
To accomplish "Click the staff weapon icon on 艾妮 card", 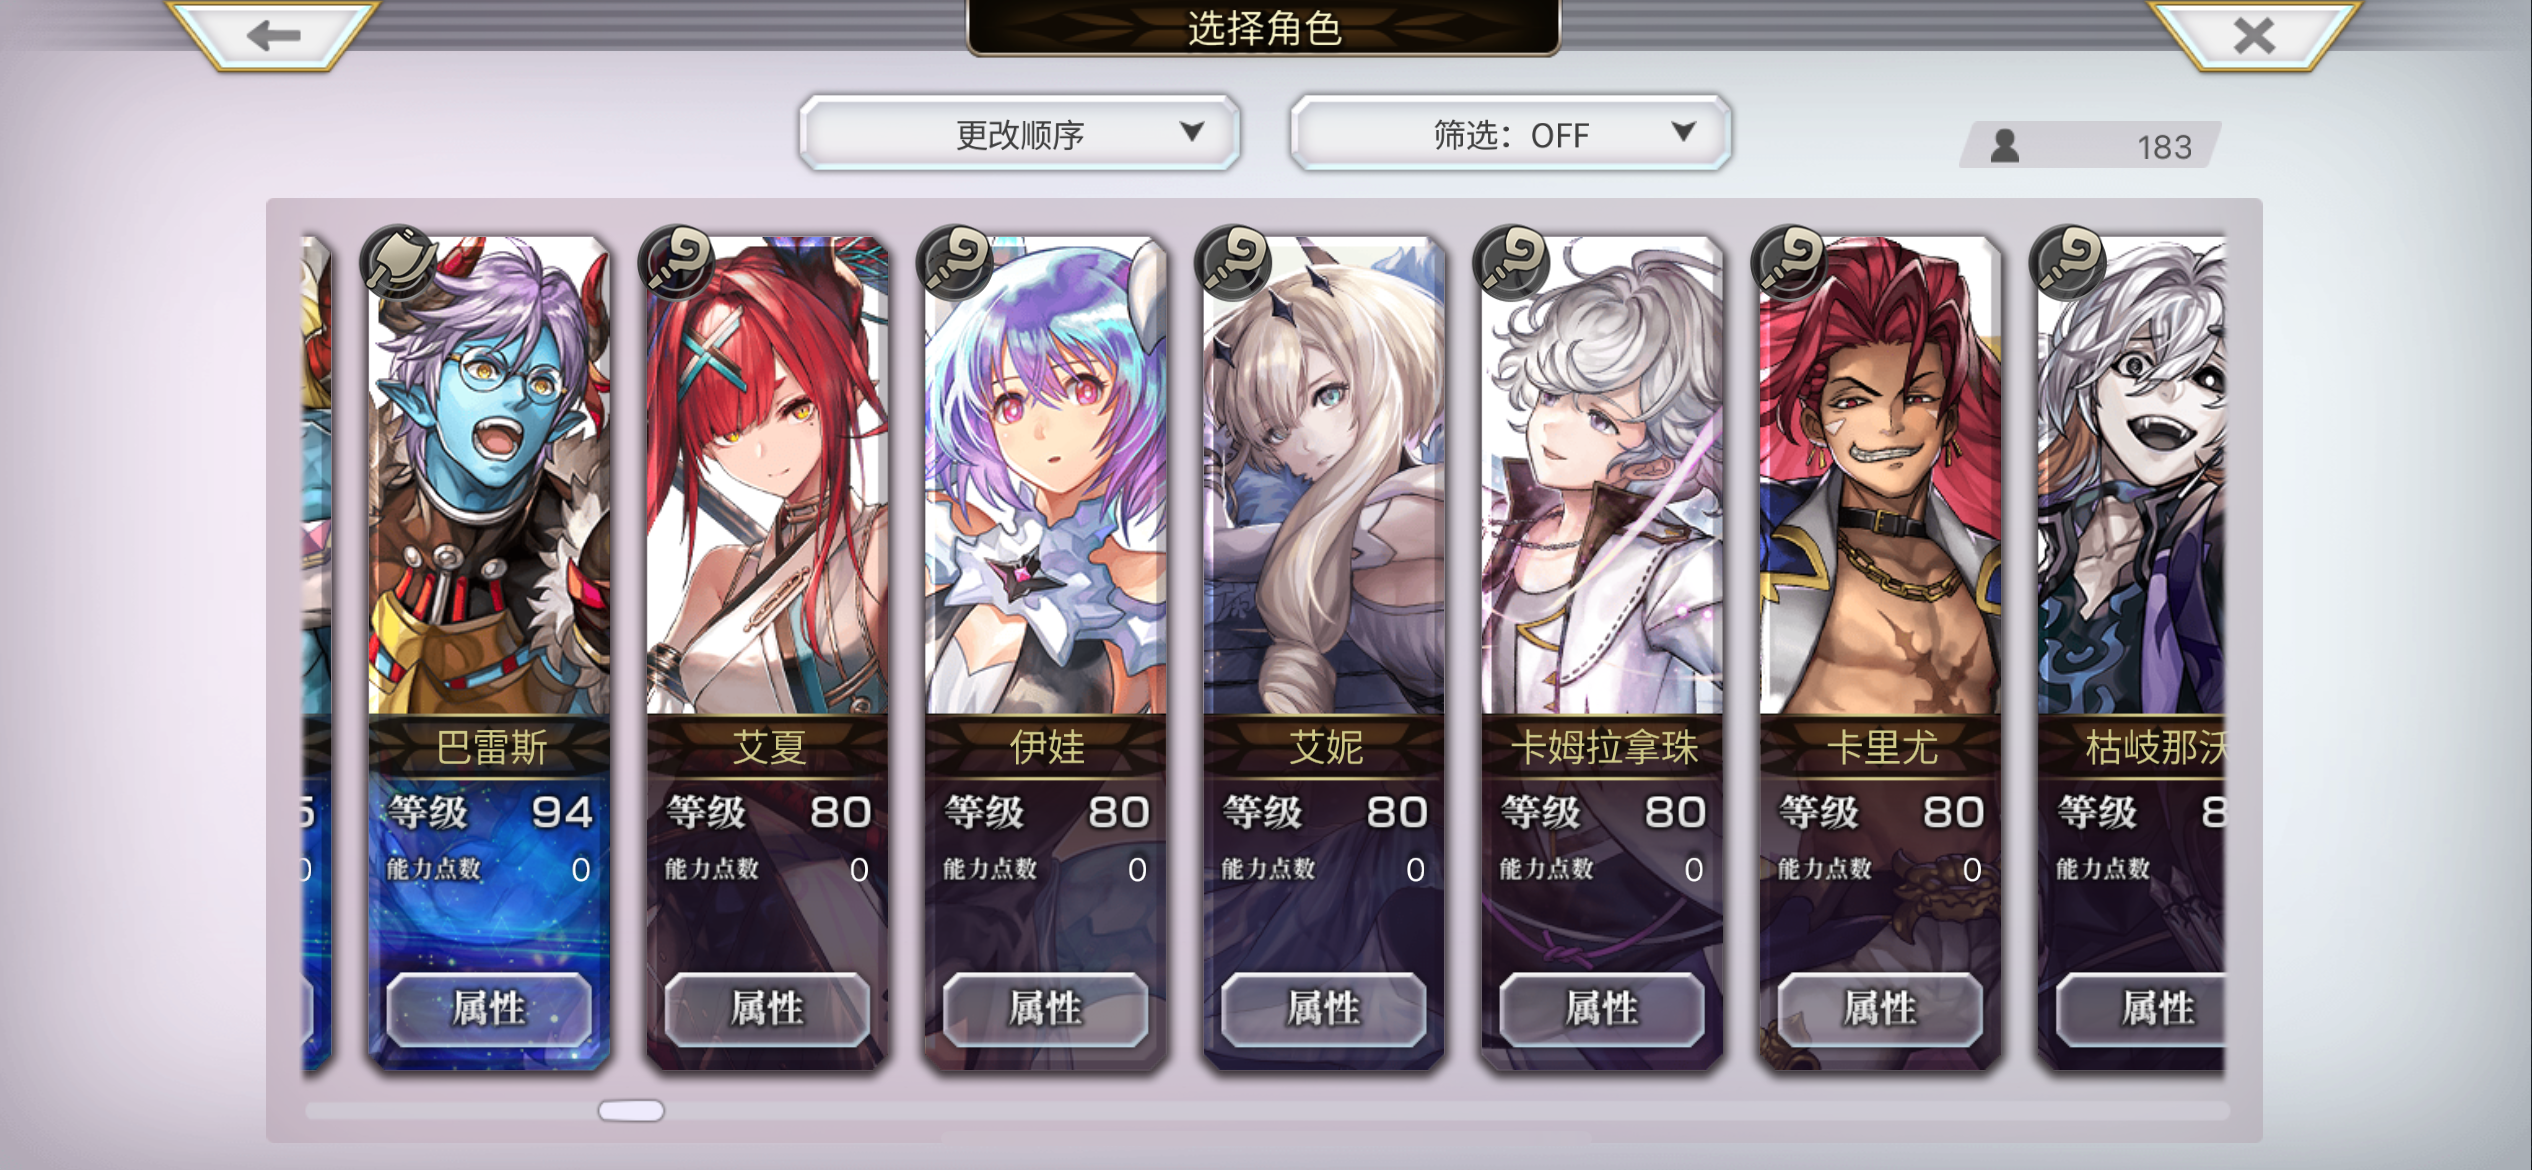I will click(x=1233, y=263).
